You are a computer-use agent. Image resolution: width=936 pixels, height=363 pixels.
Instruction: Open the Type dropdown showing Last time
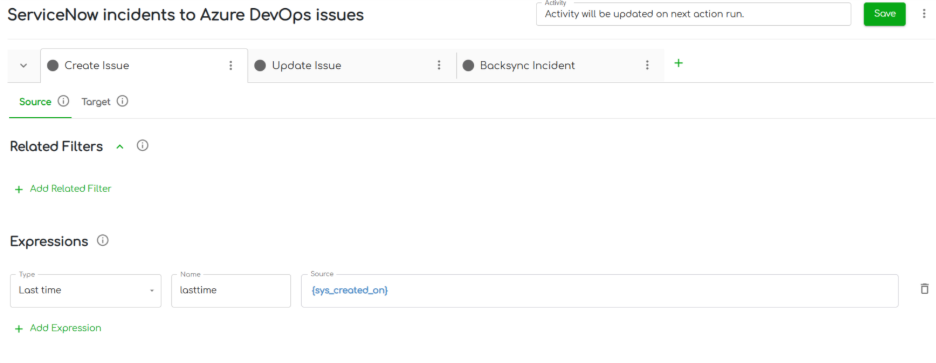pos(86,291)
